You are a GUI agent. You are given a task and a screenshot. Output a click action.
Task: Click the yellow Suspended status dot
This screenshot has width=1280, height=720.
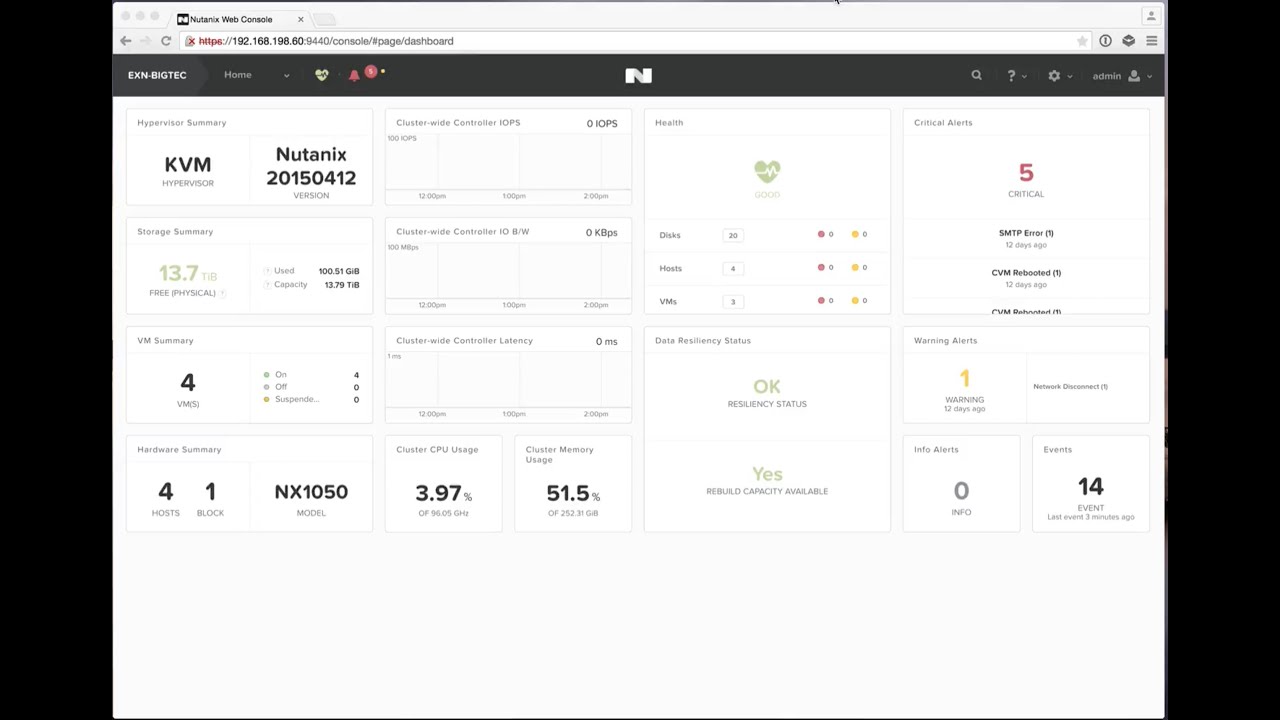[266, 399]
